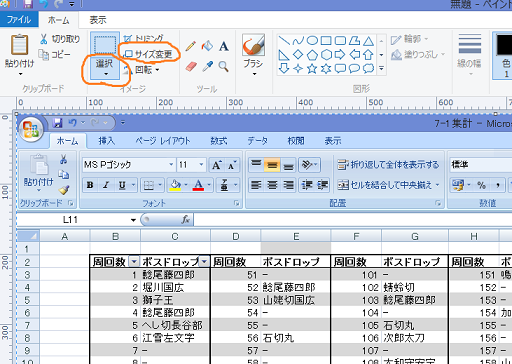512x364 pixels.
Task: Pick the Hexagon shape
Action: click(326, 55)
